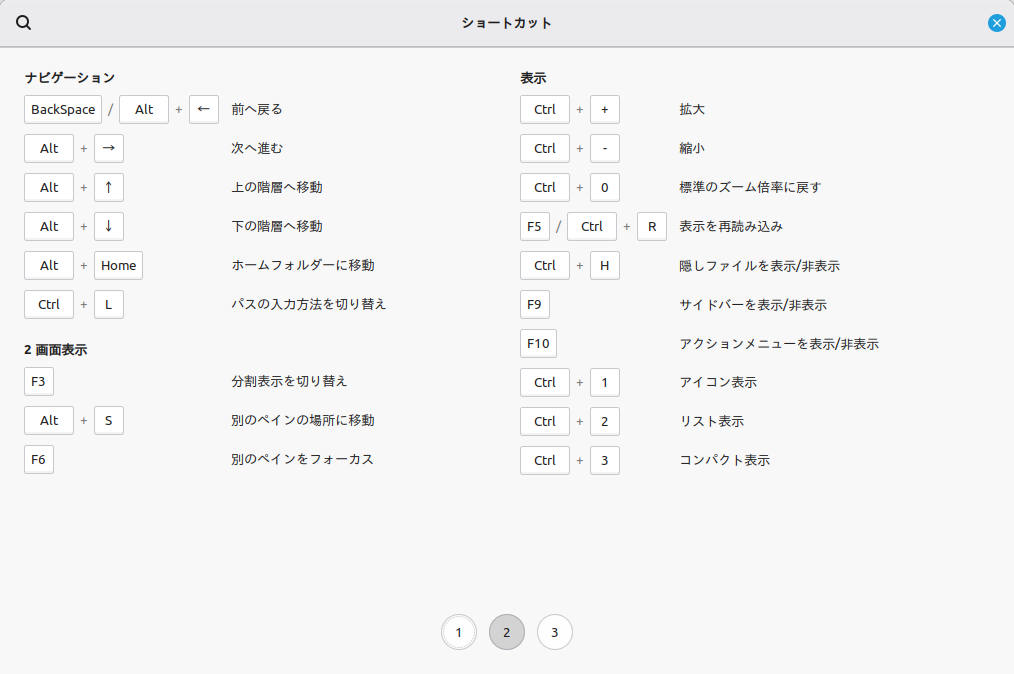Go to shortcuts page 1
Screen dimensions: 1014x674
point(459,632)
